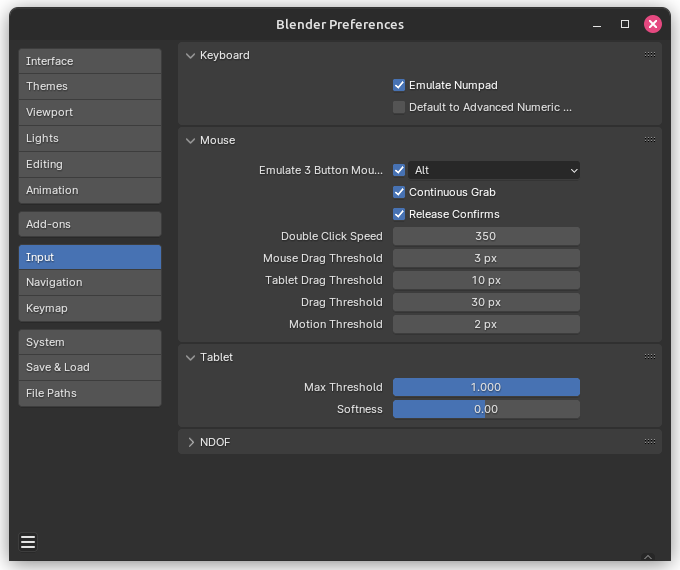The image size is (680, 570).
Task: Click the Tablet Drag Threshold field
Action: tap(486, 280)
